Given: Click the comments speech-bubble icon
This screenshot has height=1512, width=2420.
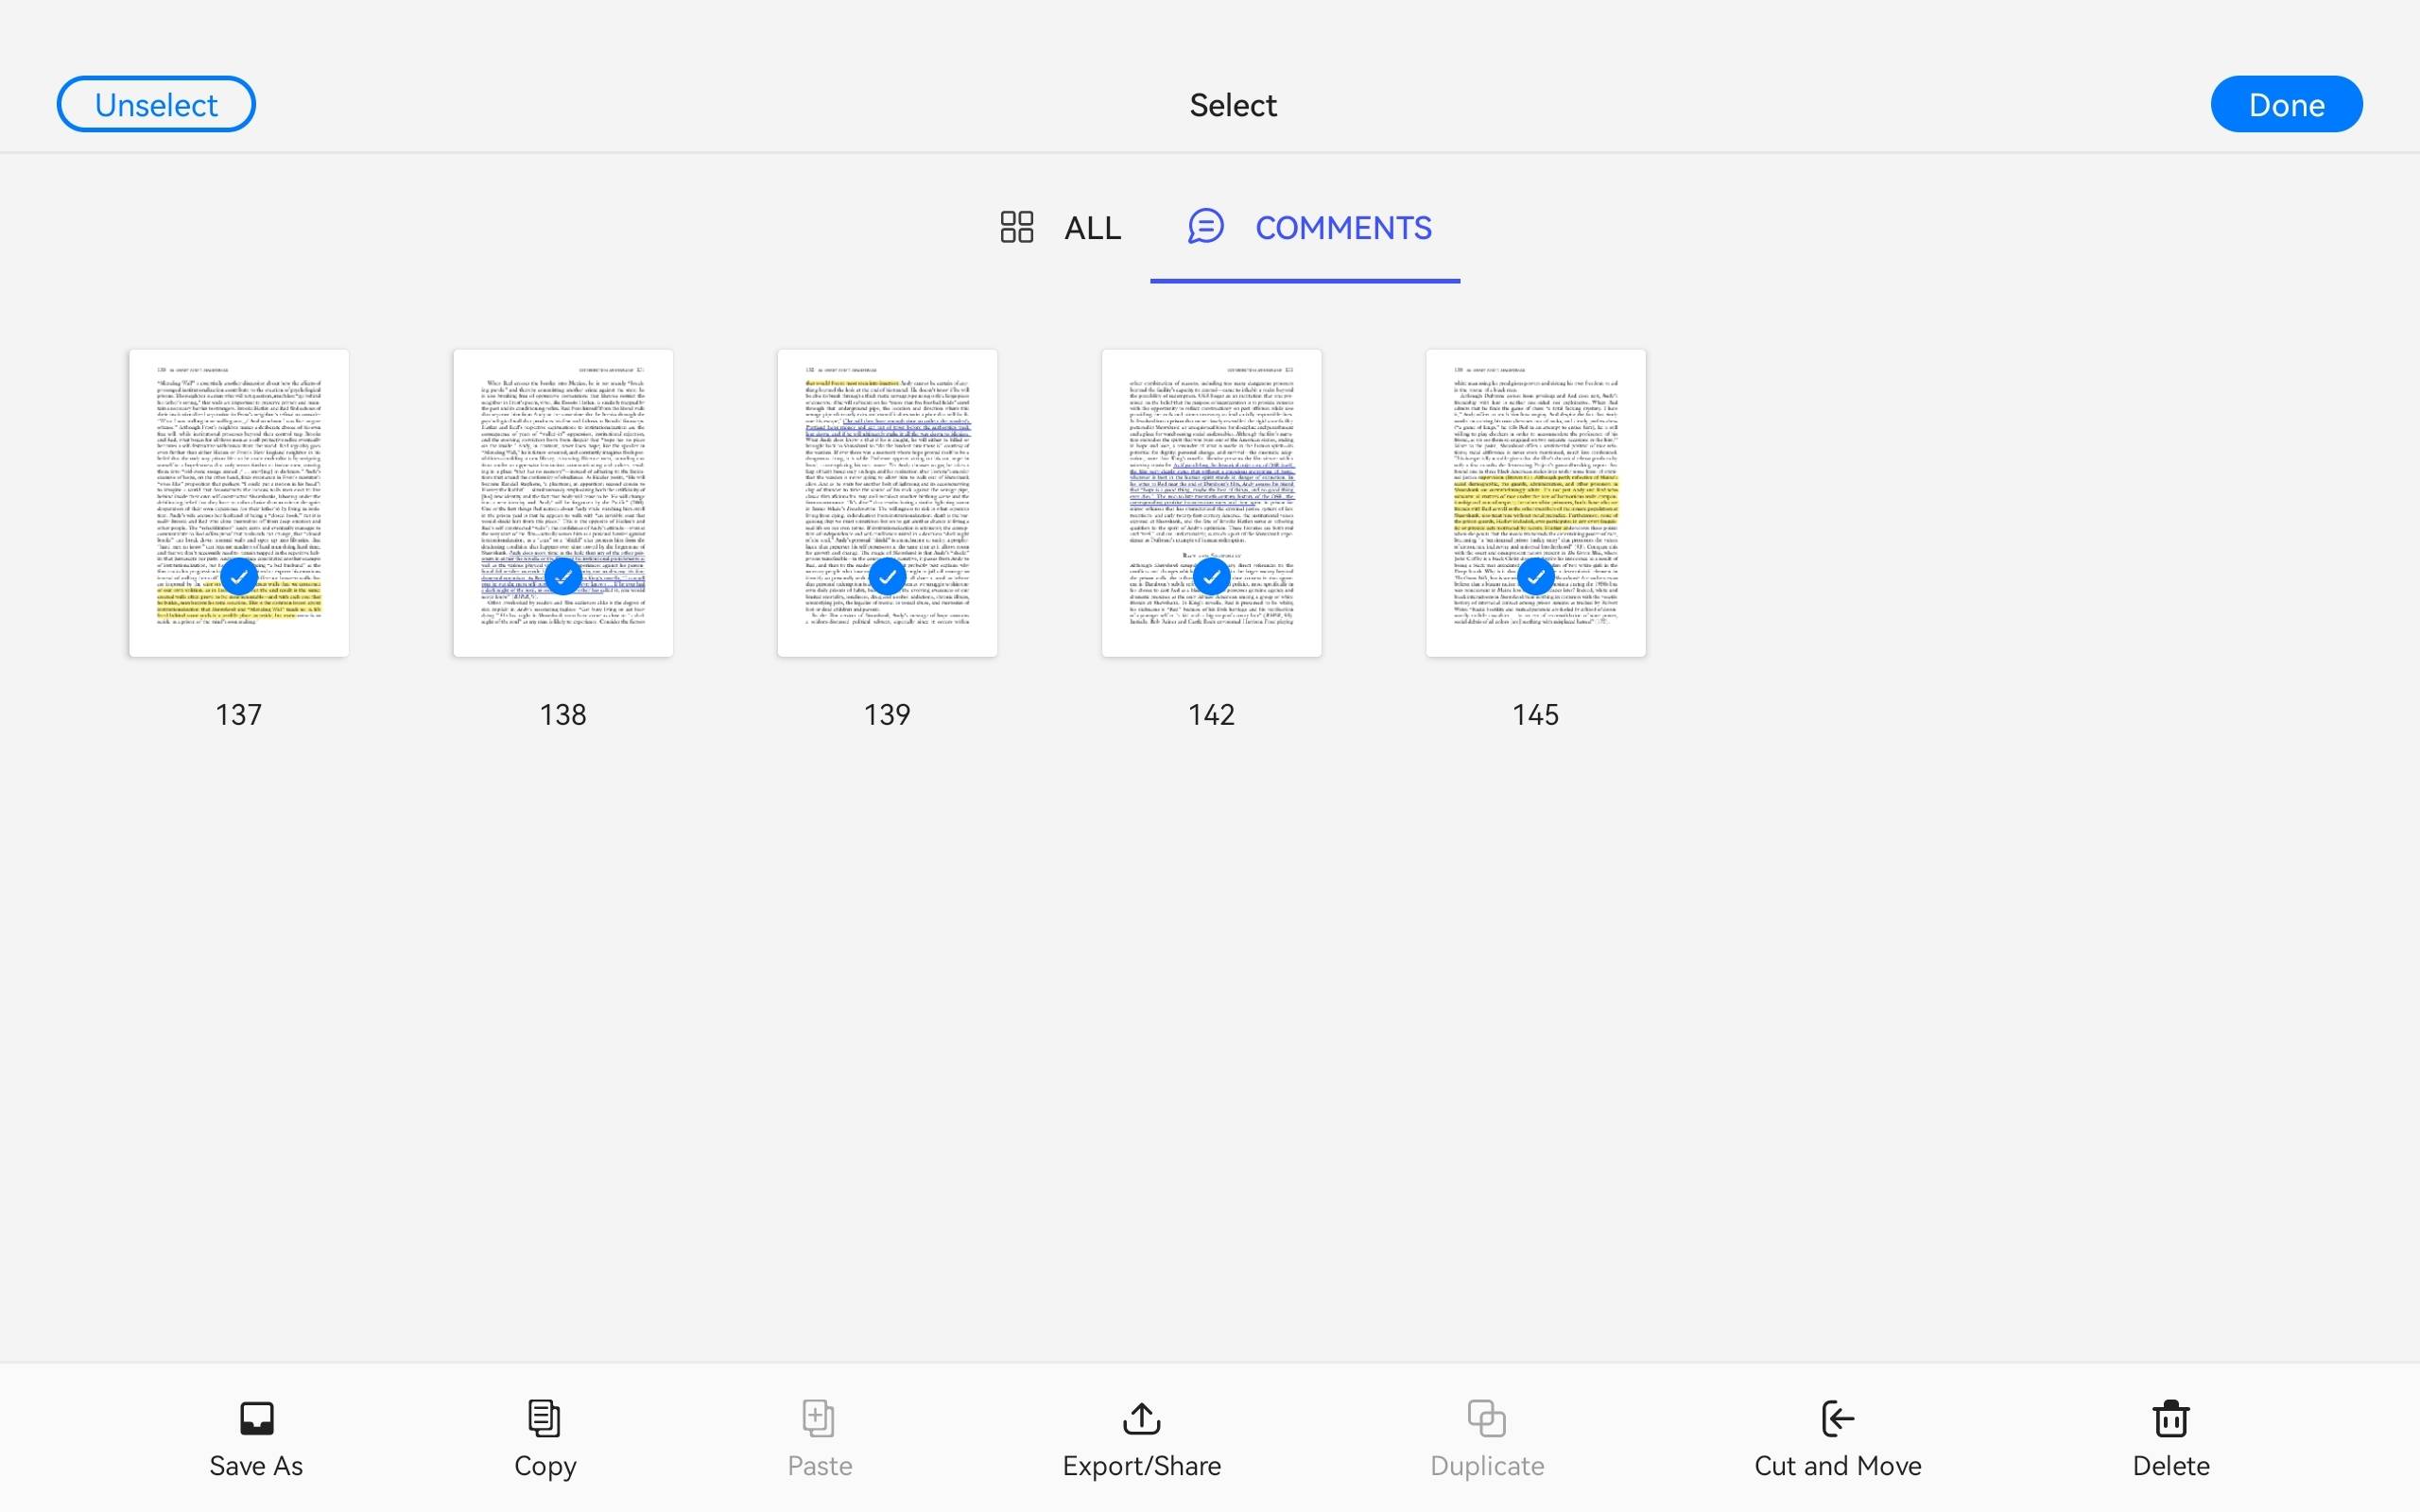Looking at the screenshot, I should (x=1205, y=227).
